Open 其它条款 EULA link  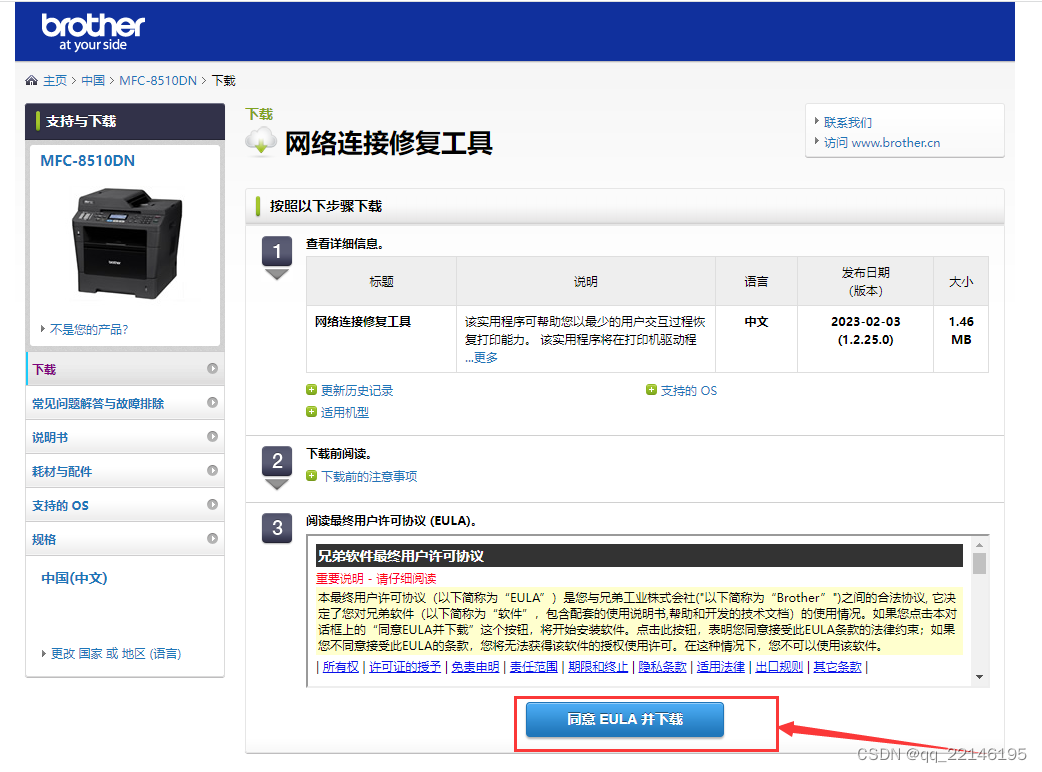tap(837, 667)
